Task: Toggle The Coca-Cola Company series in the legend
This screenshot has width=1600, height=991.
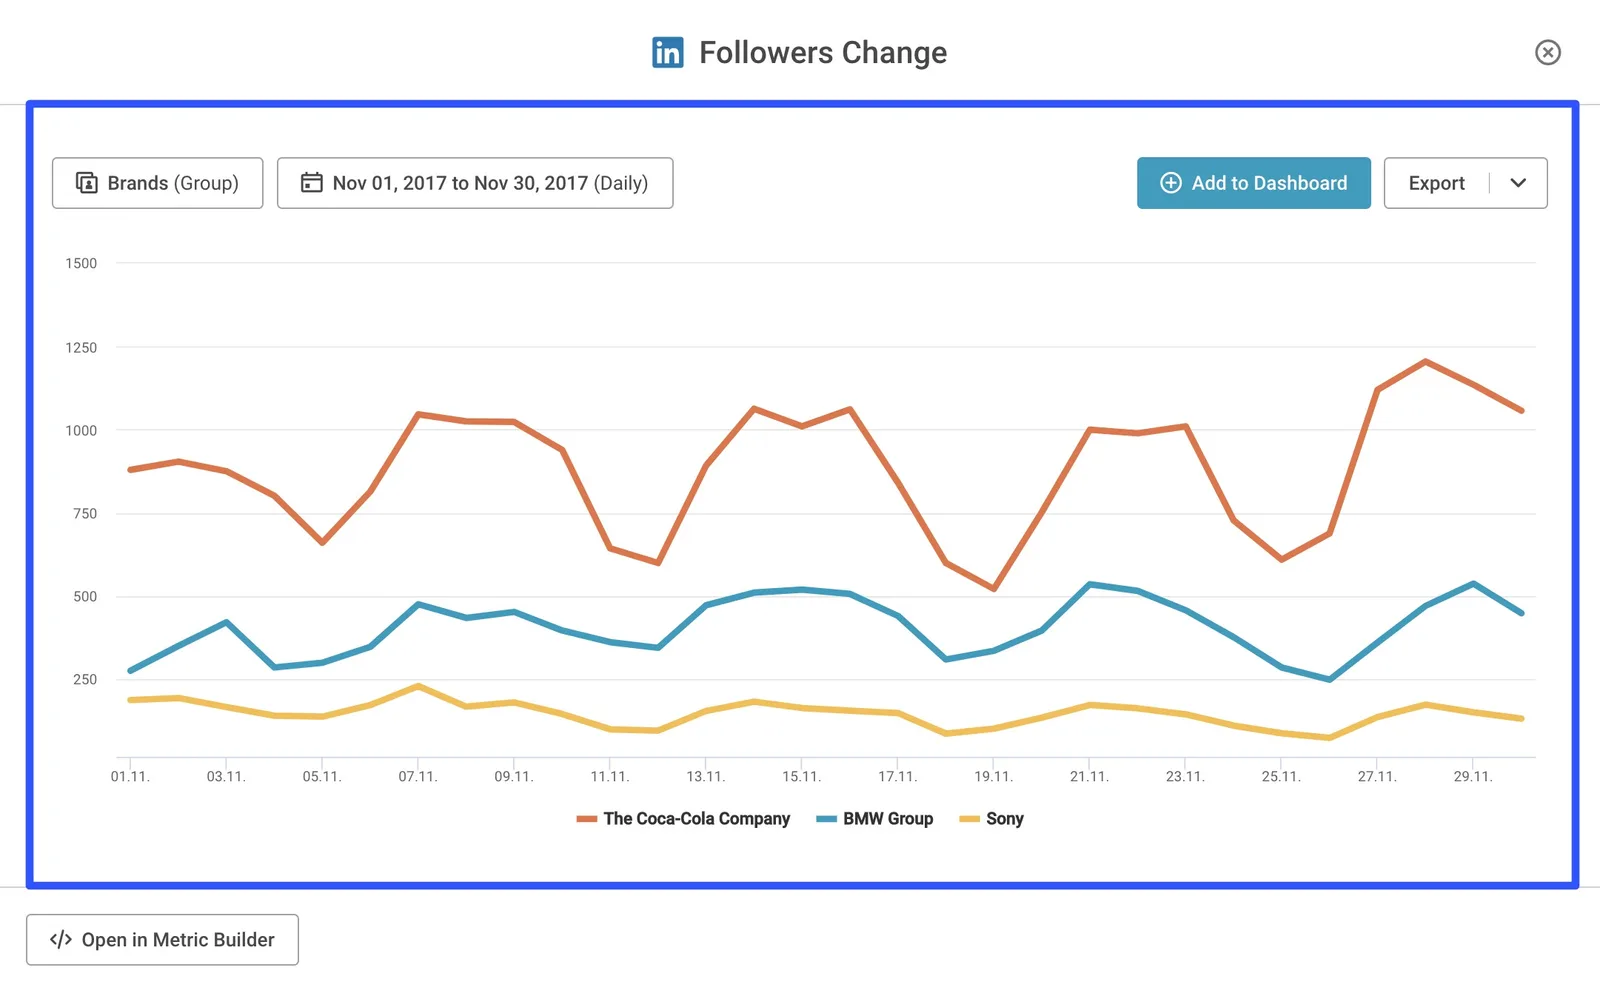Action: coord(696,818)
